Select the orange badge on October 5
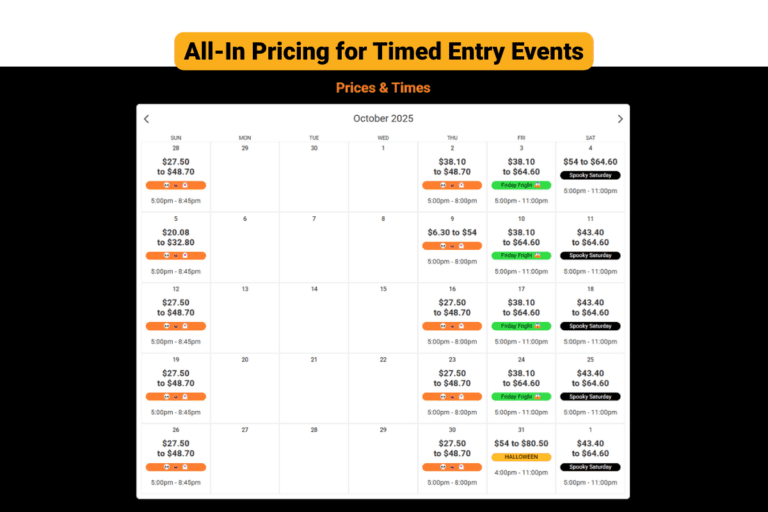The width and height of the screenshot is (768, 512). pos(176,256)
